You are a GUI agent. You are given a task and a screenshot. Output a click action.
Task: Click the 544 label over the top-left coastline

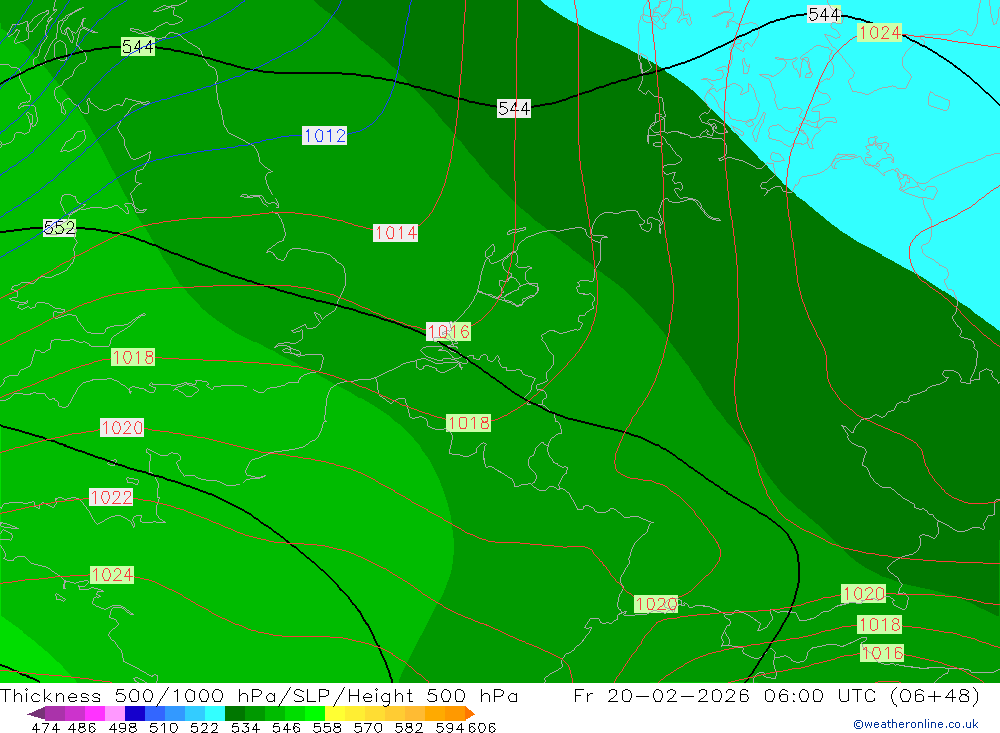click(138, 47)
